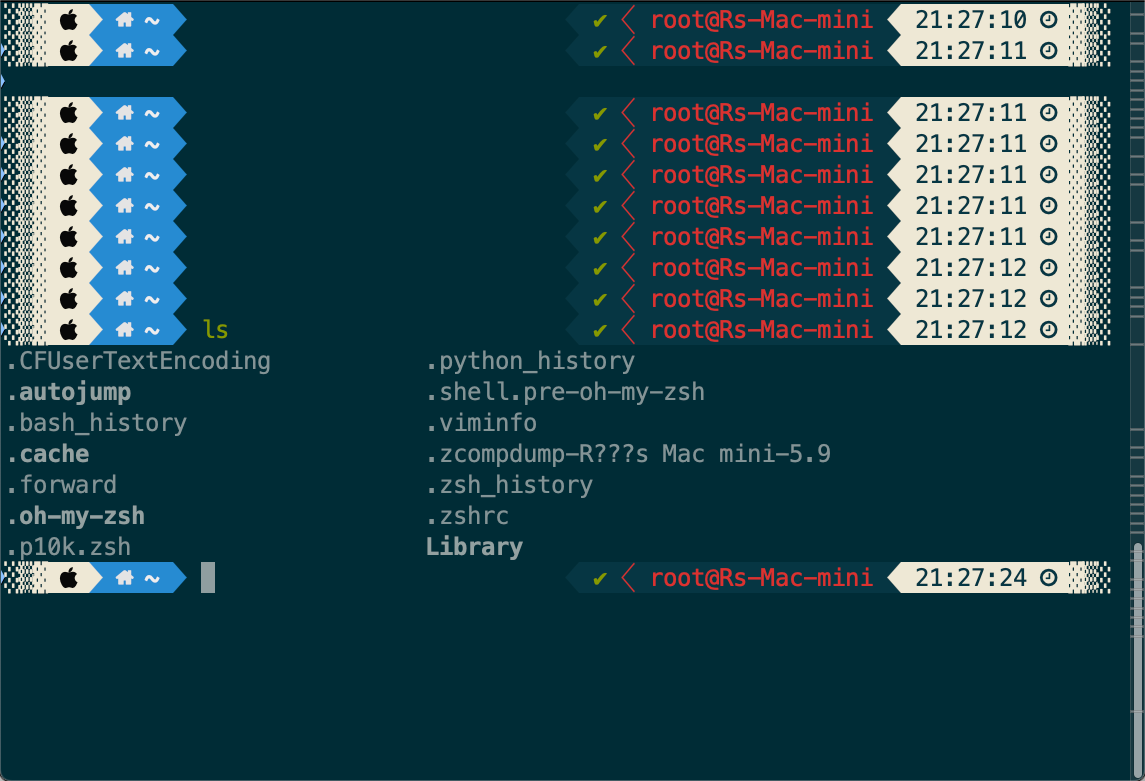
Task: Click the home icon on the 21:27:24 prompt
Action: 125,578
